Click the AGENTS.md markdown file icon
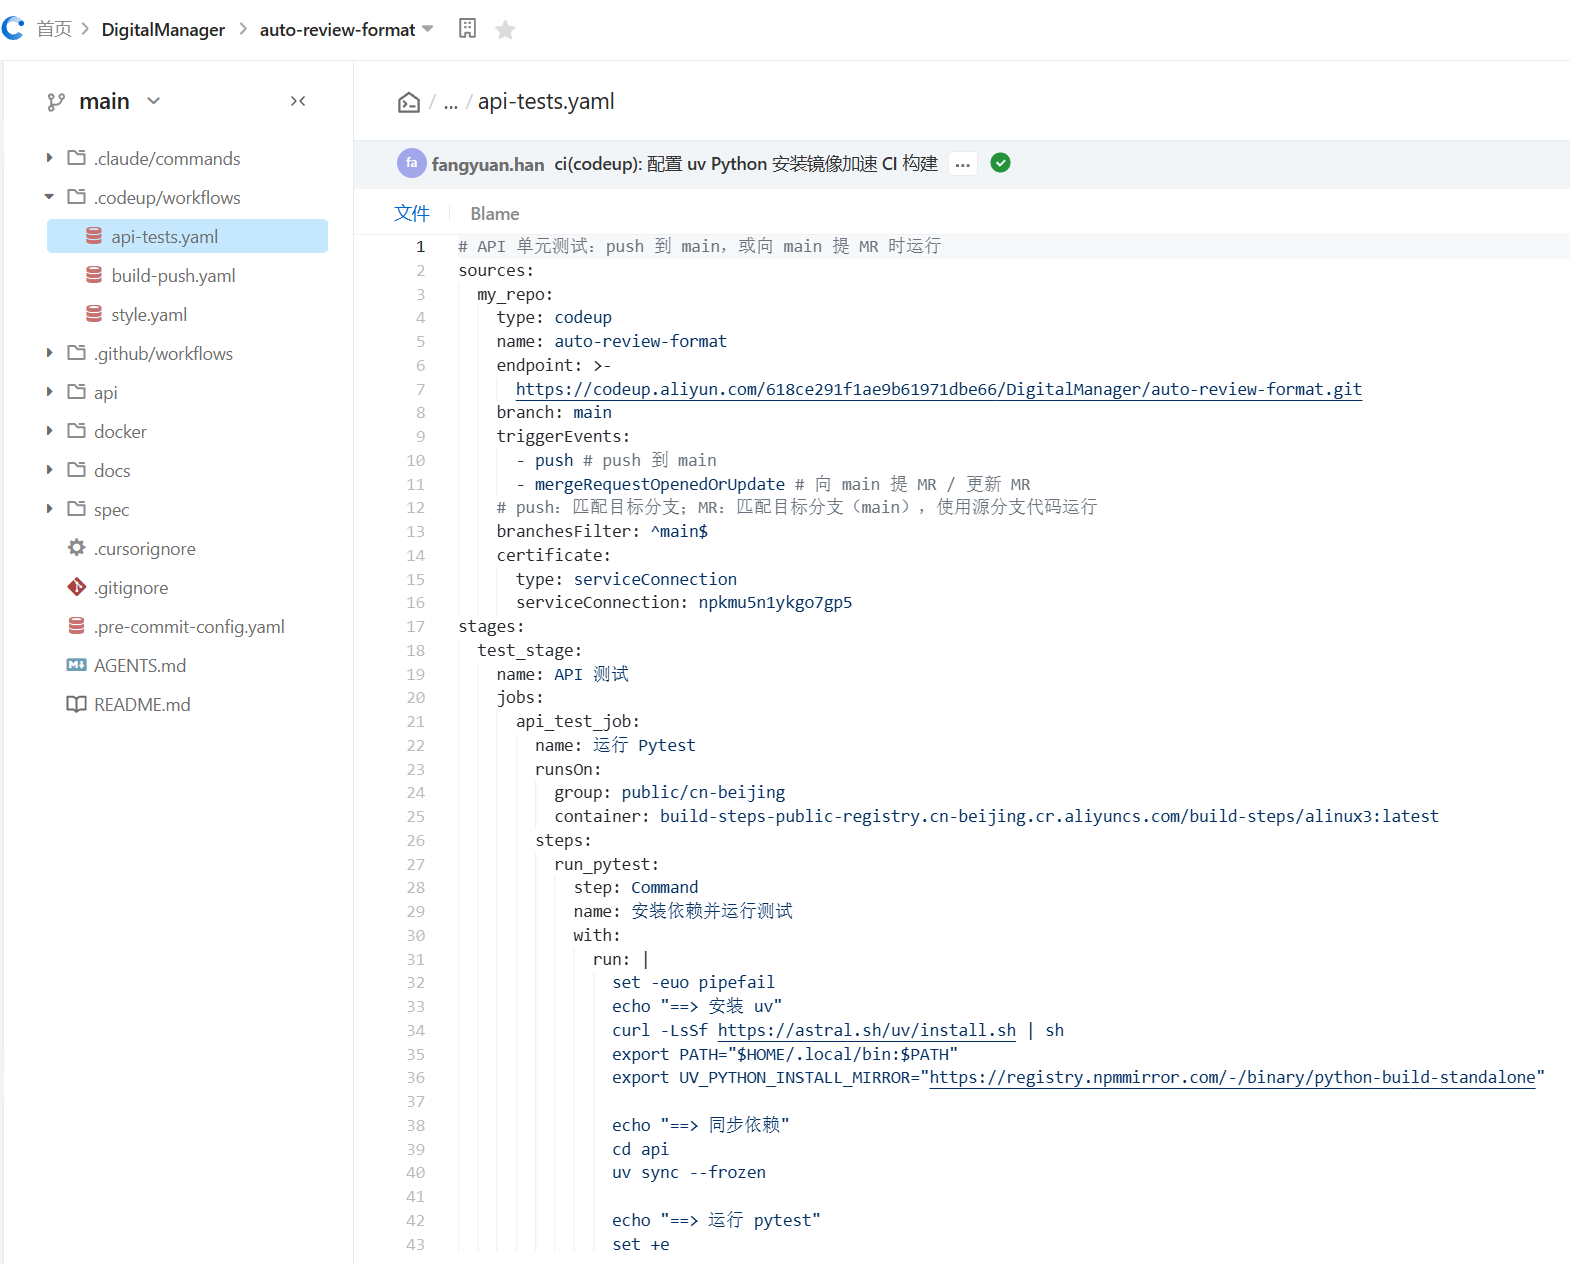This screenshot has width=1570, height=1264. (x=76, y=665)
